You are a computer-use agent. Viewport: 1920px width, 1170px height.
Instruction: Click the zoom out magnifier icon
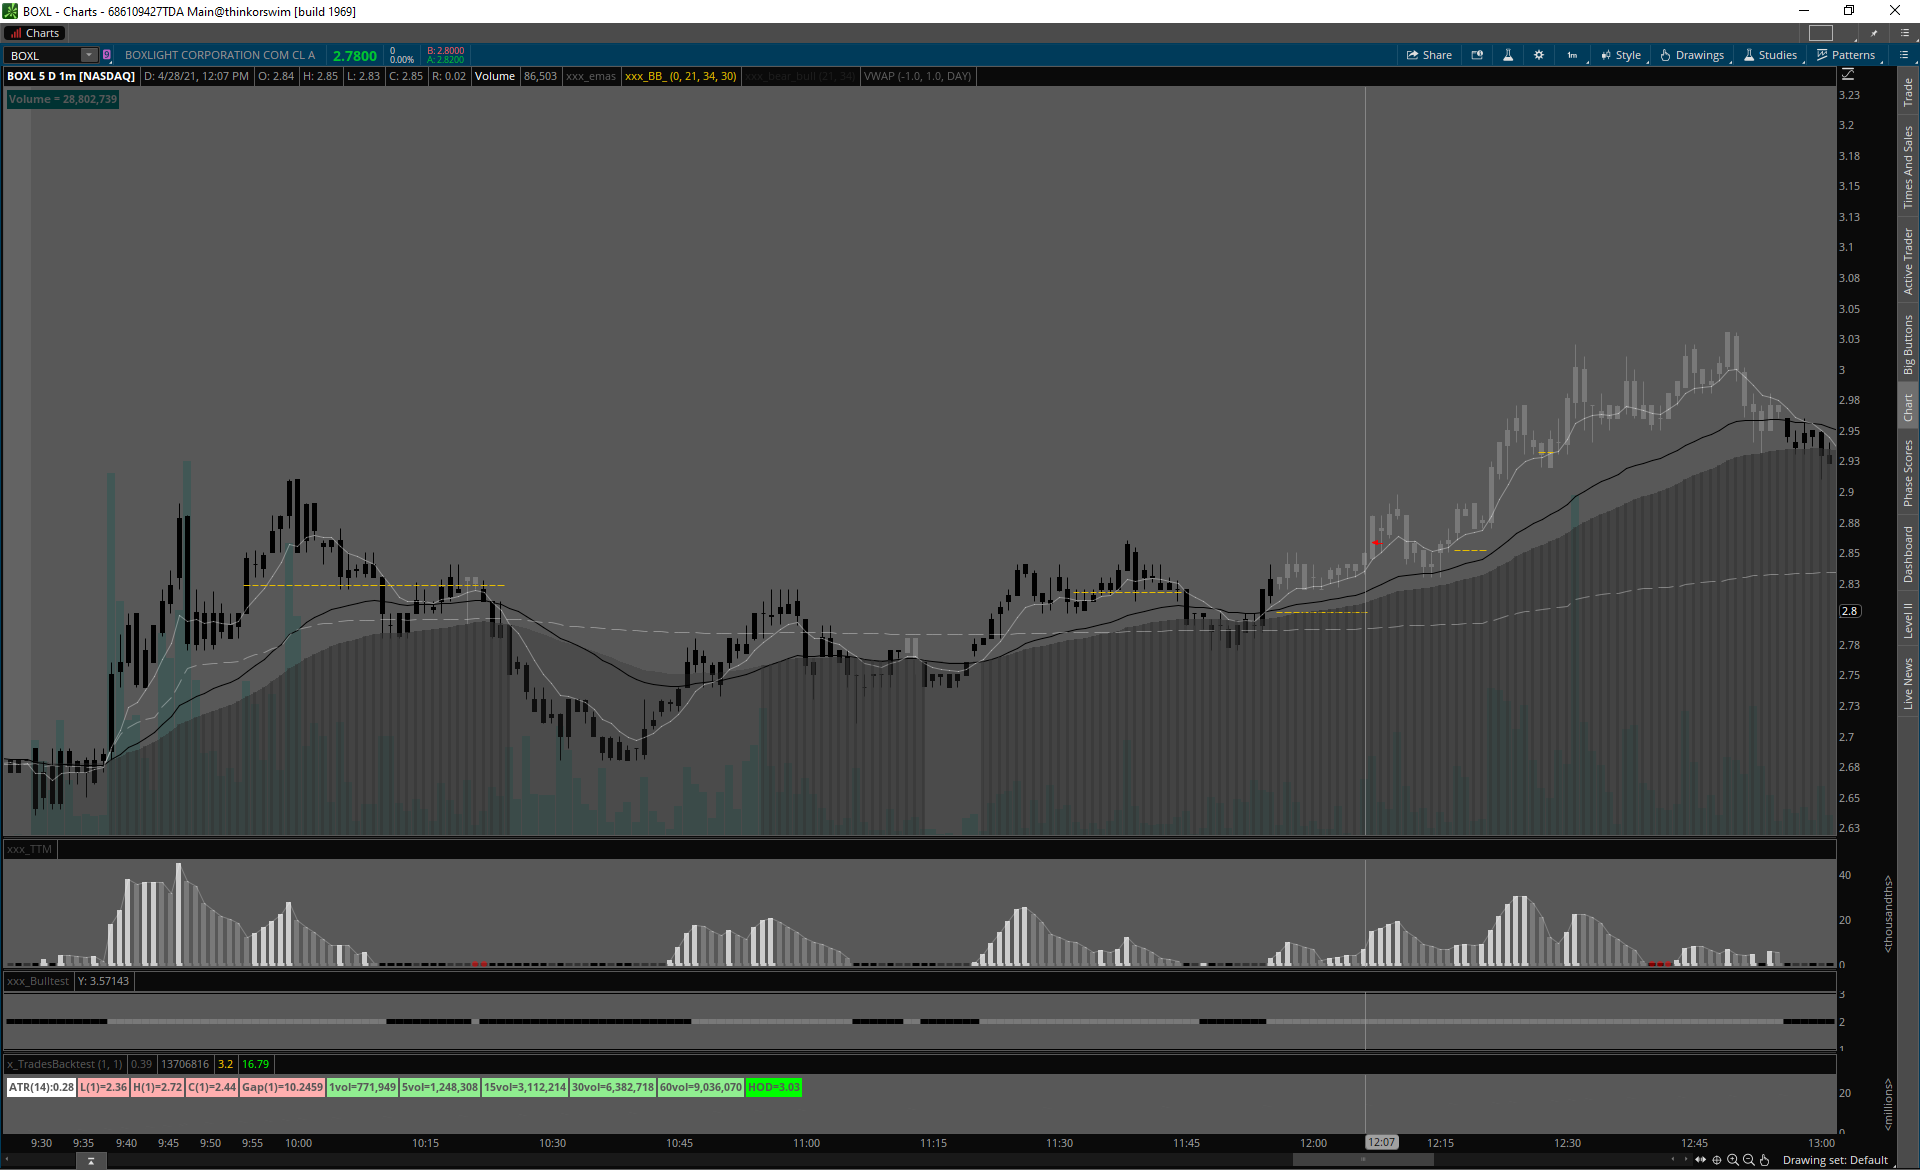click(1749, 1160)
